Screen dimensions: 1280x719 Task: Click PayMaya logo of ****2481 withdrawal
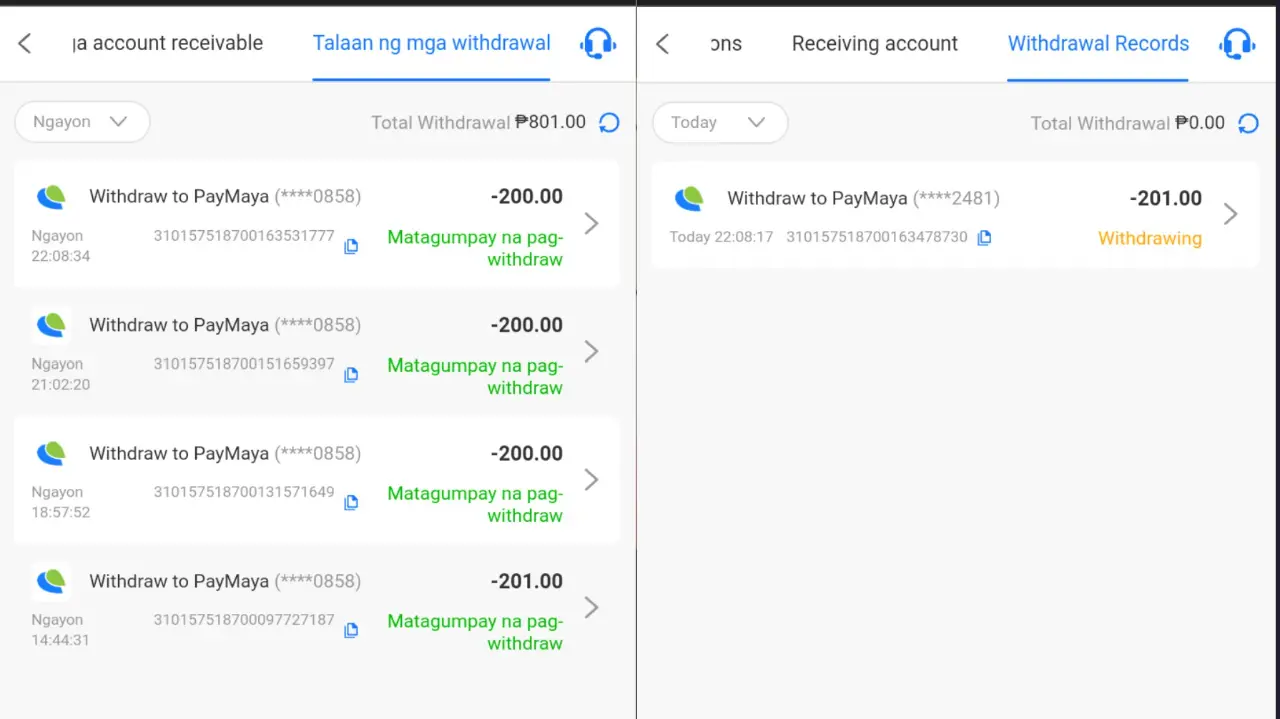point(689,198)
